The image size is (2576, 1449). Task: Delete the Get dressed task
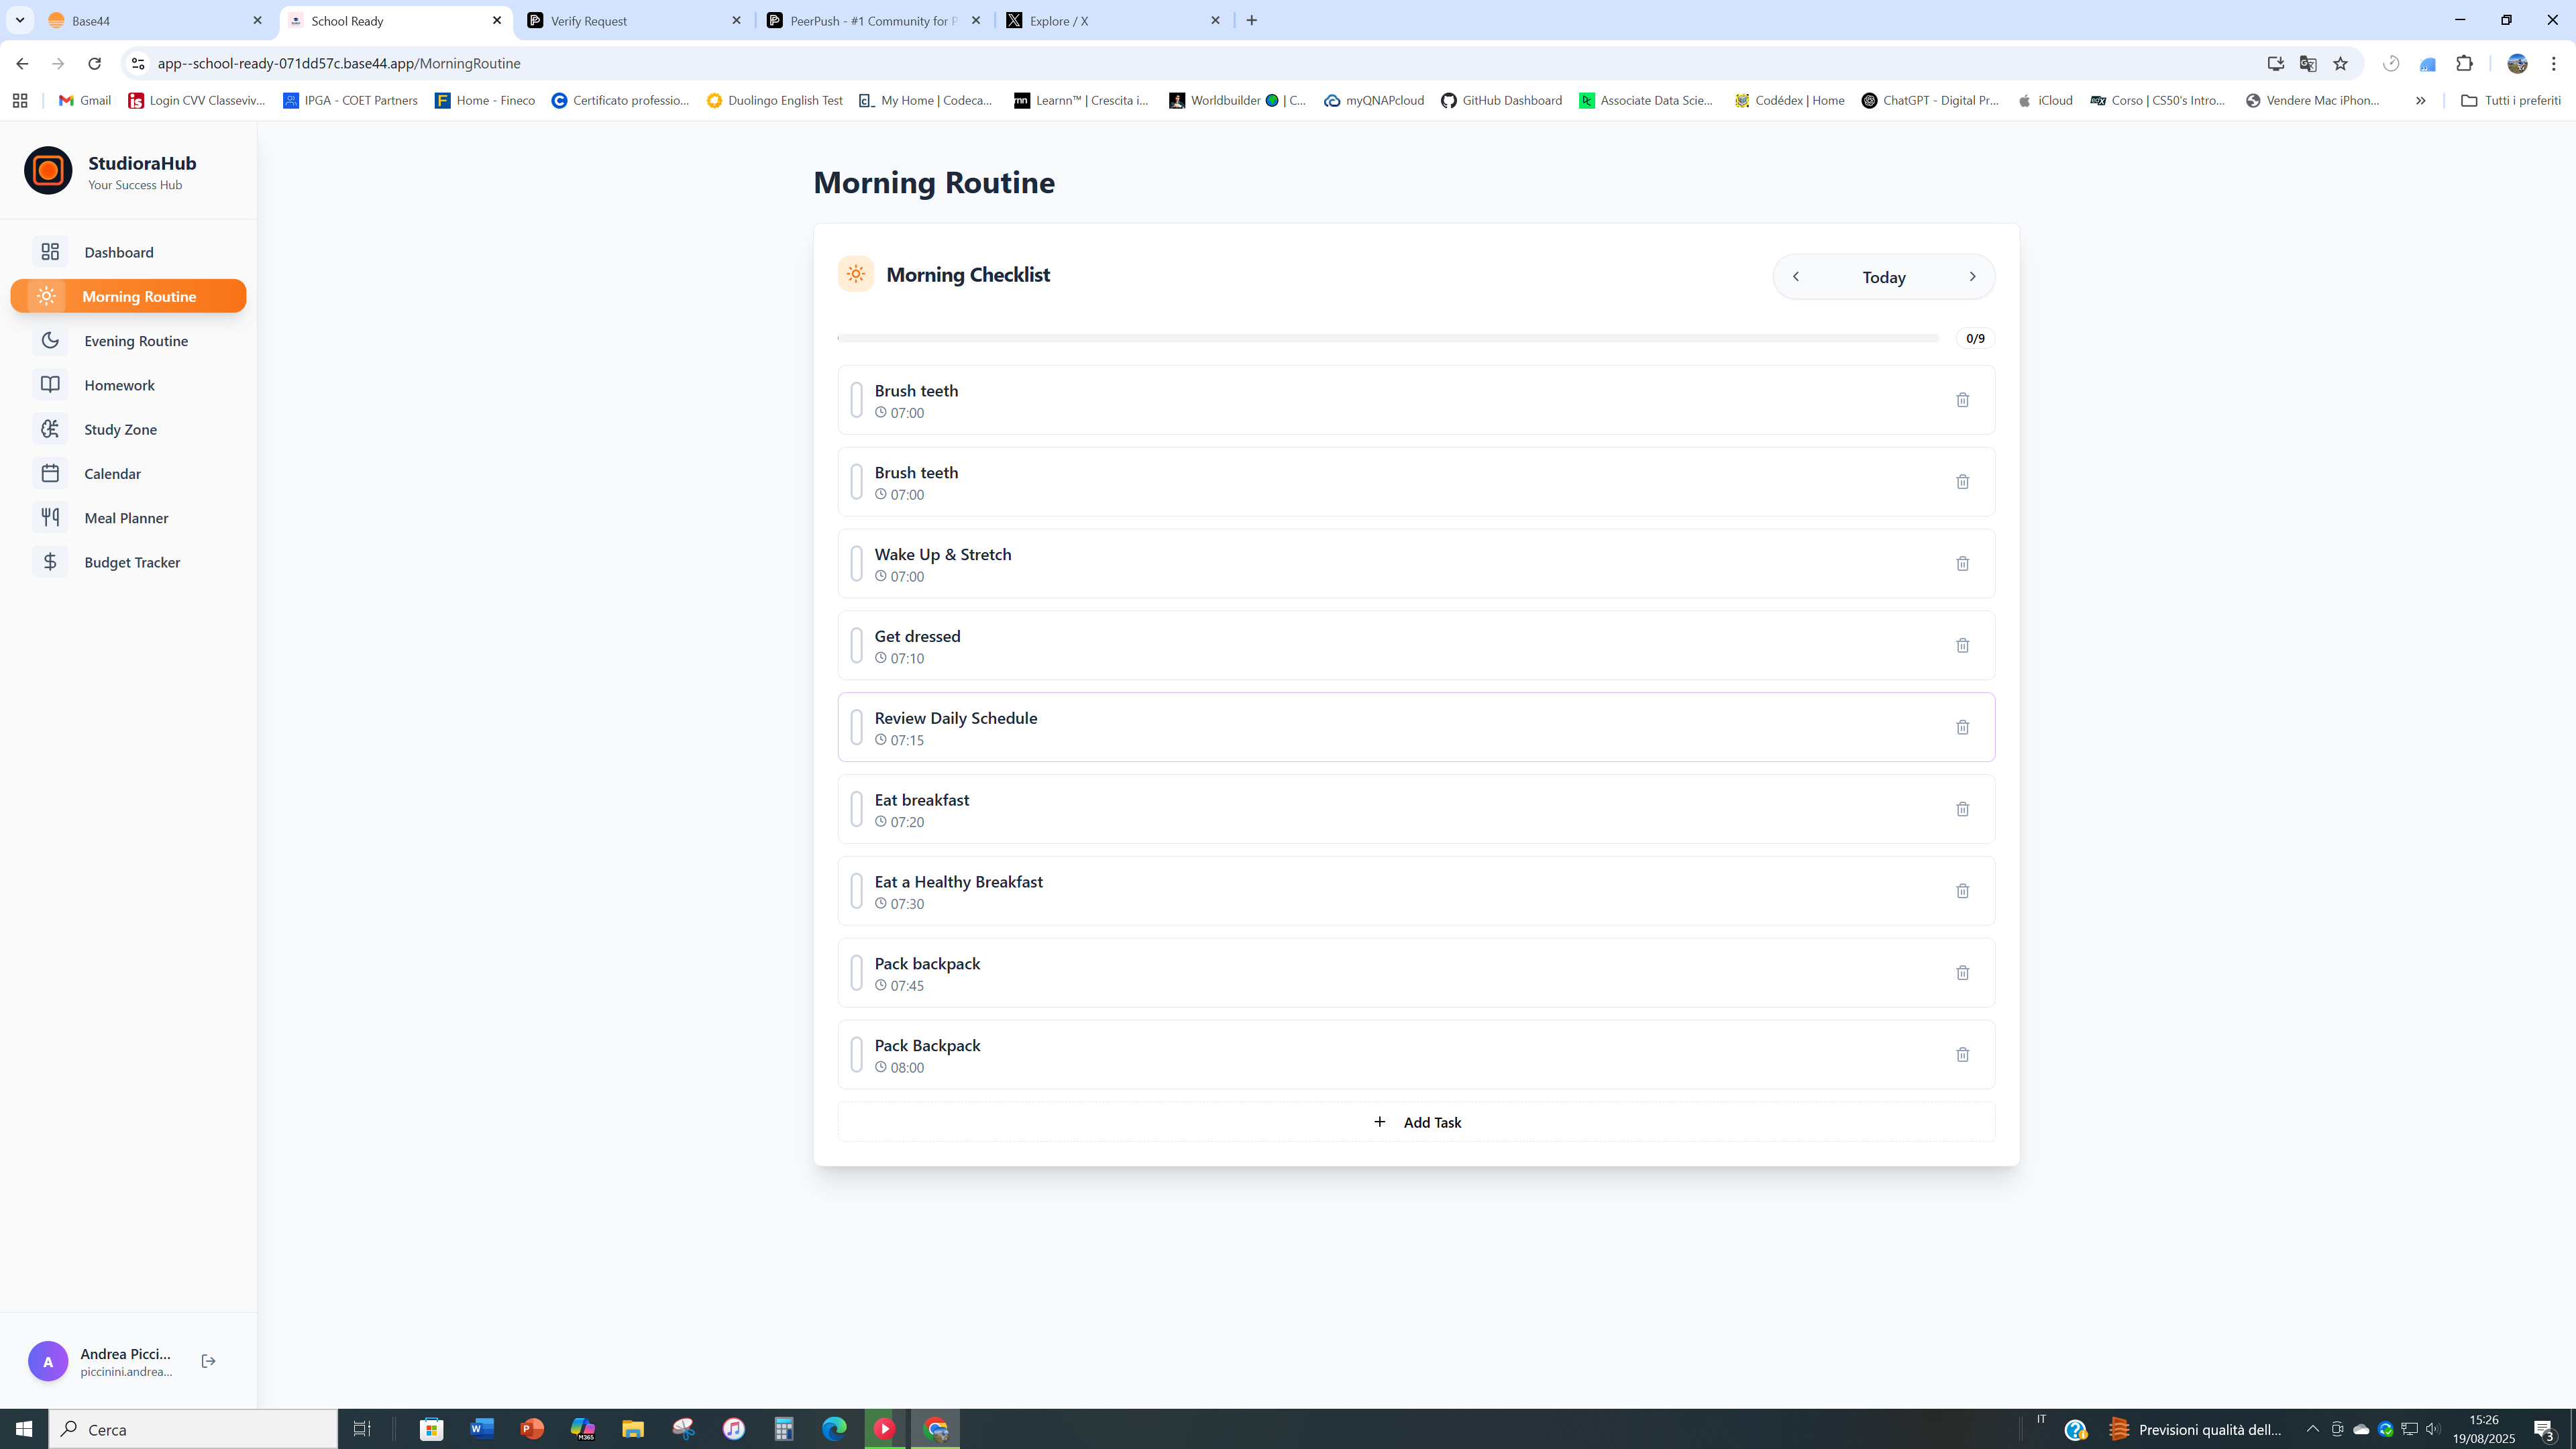[x=1962, y=646]
